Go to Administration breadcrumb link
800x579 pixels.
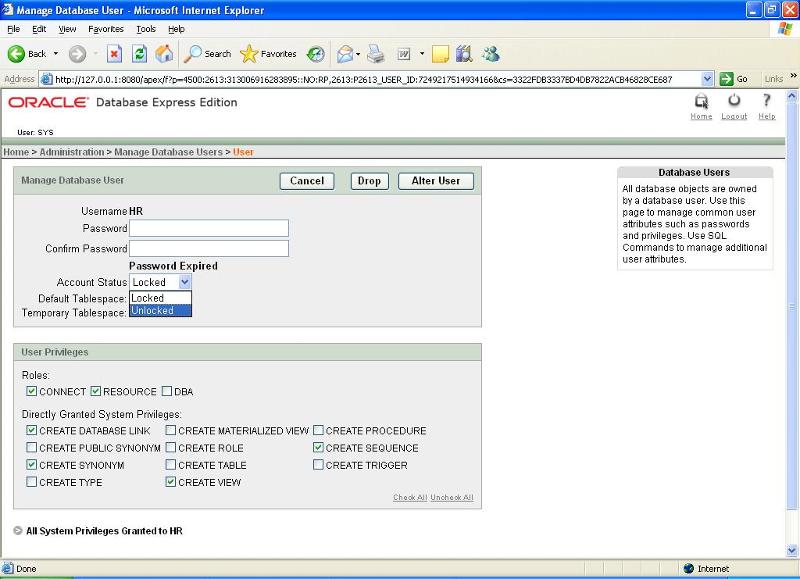pos(71,152)
